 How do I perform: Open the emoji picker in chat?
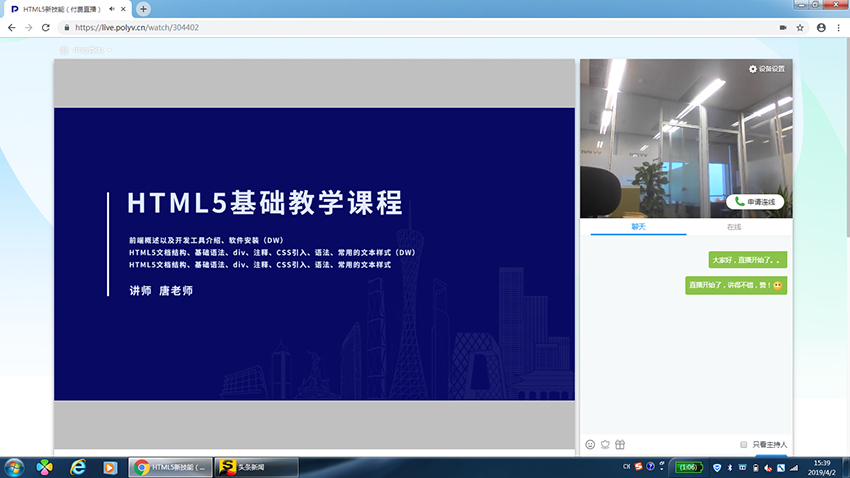coord(590,444)
